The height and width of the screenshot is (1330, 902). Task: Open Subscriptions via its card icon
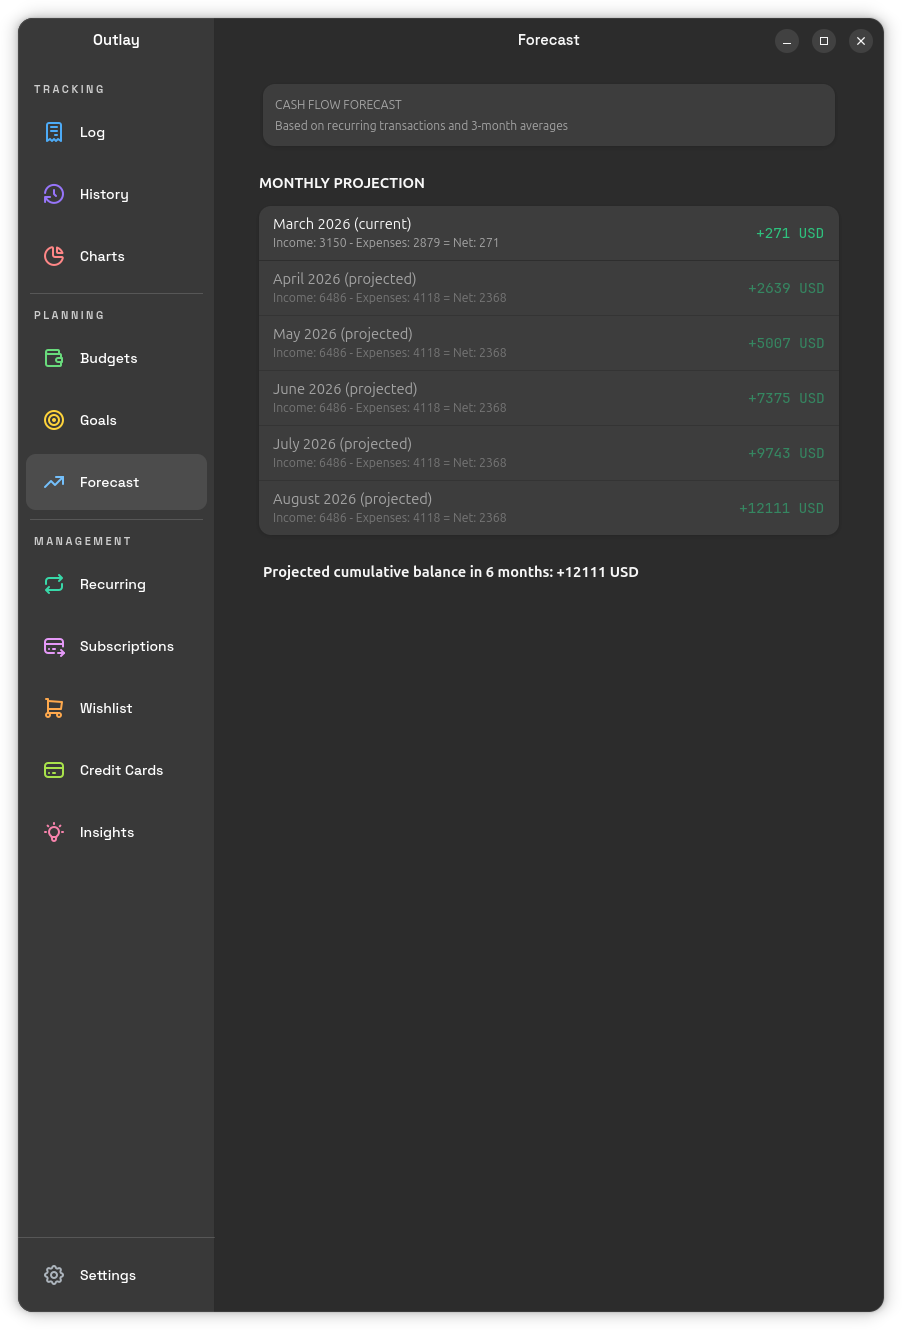[54, 646]
